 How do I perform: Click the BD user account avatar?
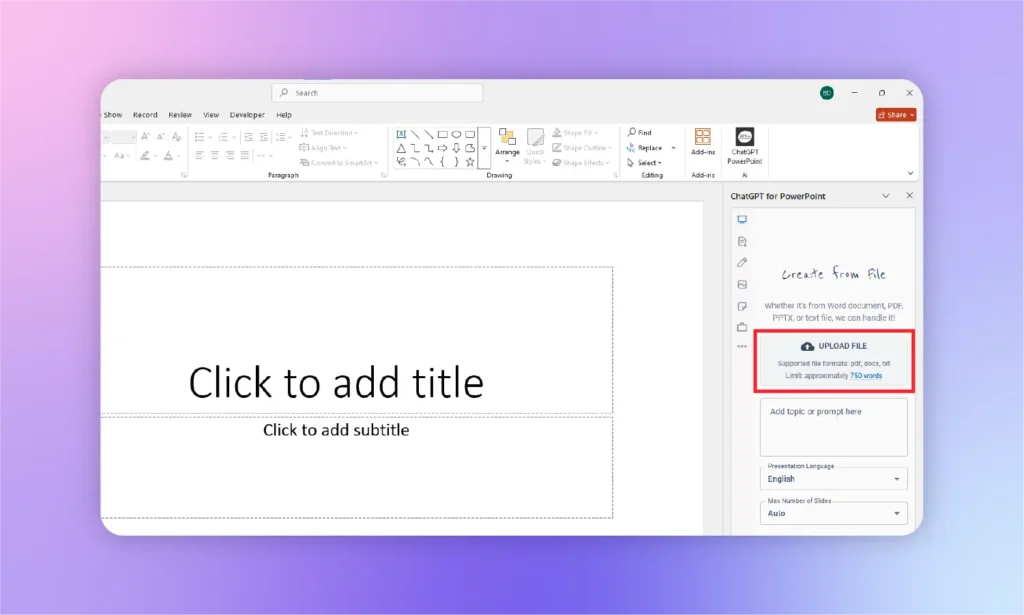tap(827, 93)
